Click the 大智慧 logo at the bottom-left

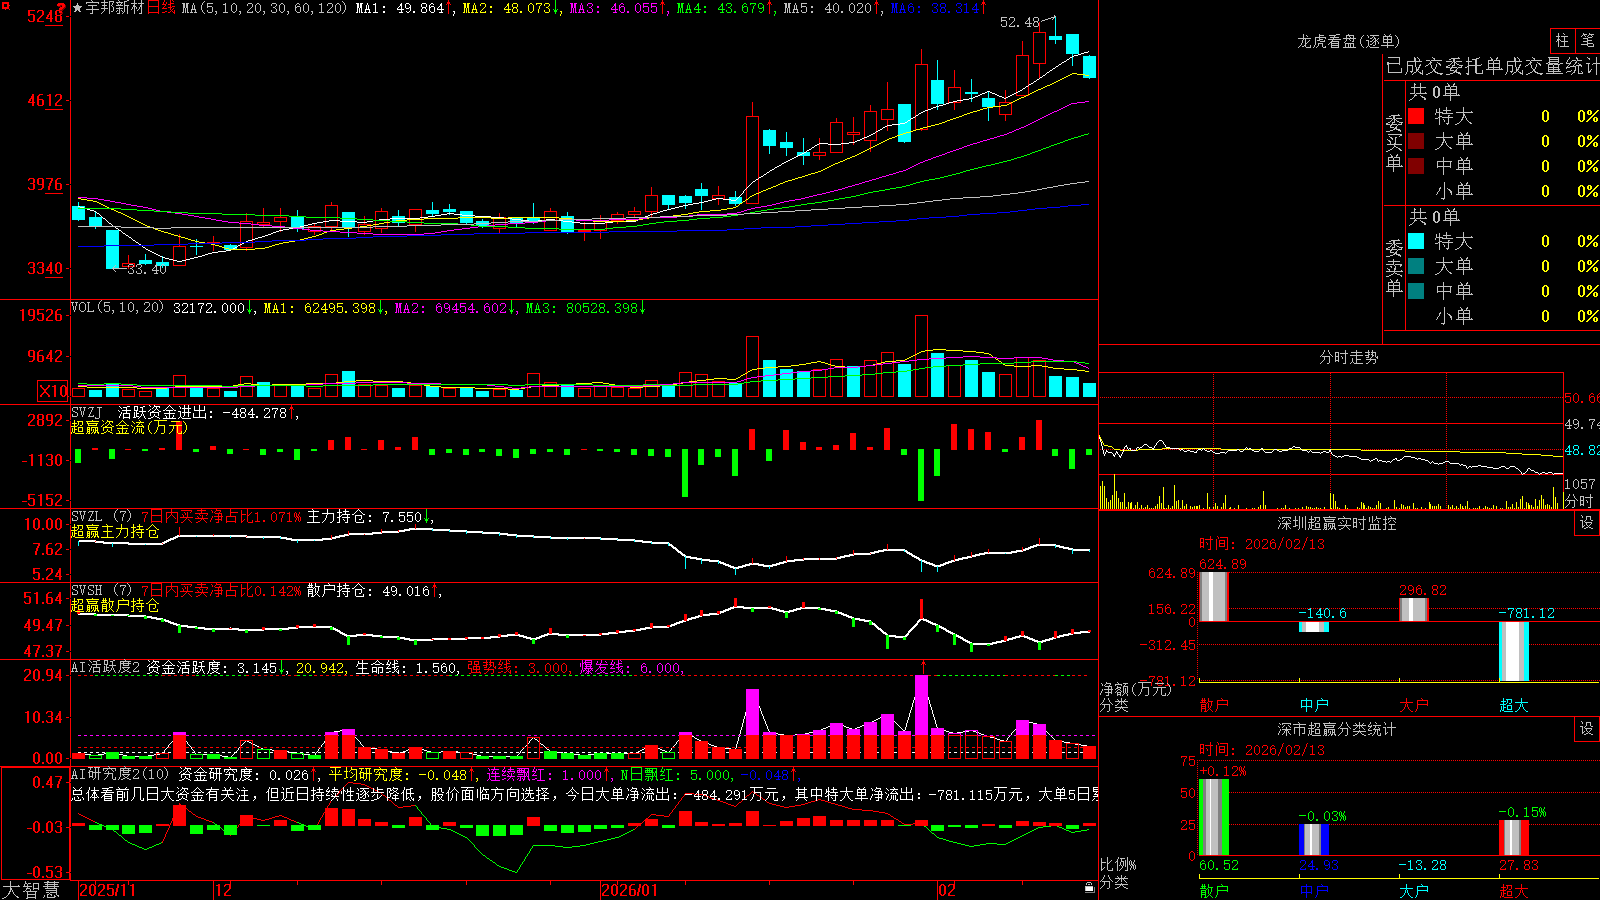click(x=30, y=890)
